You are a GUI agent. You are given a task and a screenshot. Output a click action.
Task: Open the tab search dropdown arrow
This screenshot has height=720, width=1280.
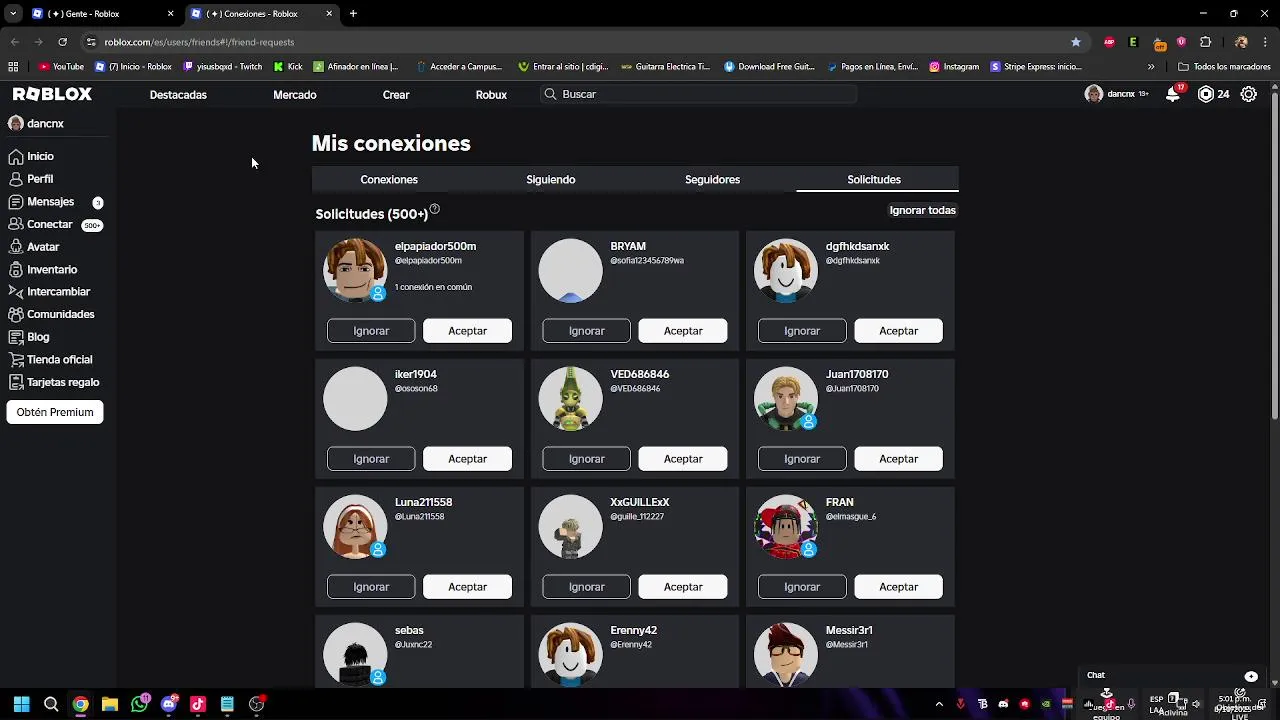pos(13,14)
